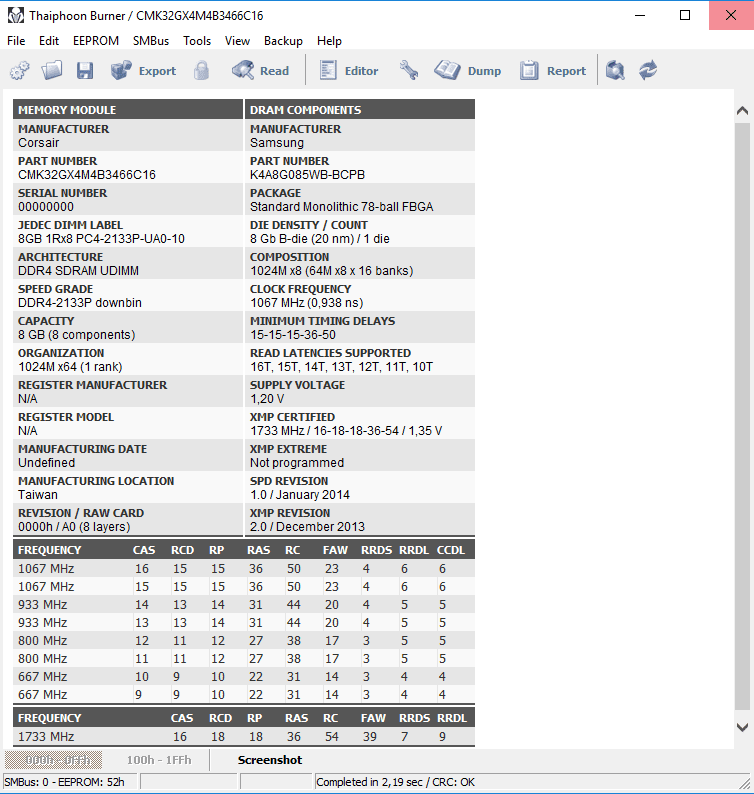The image size is (754, 794).
Task: Show the Report view from toolbar
Action: point(553,70)
